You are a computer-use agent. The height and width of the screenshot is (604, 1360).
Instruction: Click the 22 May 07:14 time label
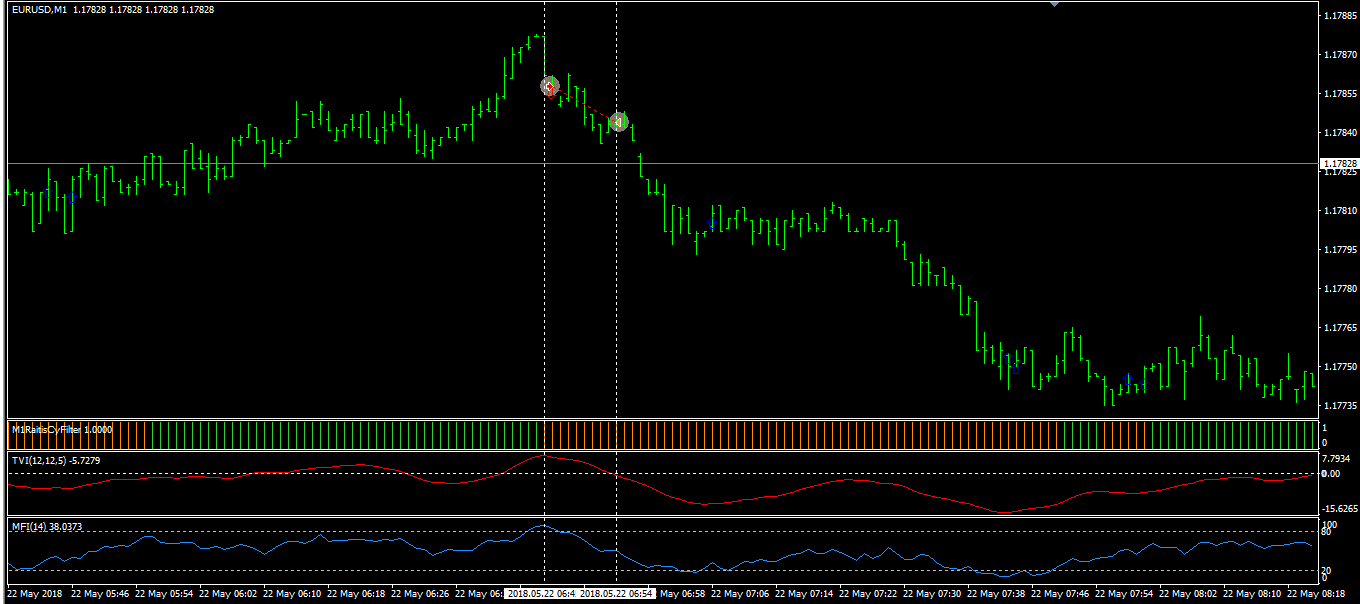[803, 594]
